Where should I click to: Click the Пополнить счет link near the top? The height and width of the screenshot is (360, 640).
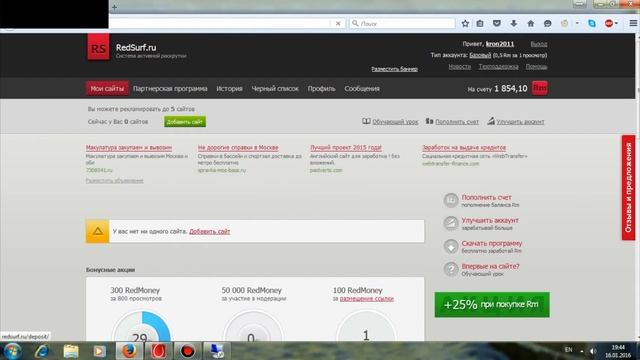(x=457, y=122)
